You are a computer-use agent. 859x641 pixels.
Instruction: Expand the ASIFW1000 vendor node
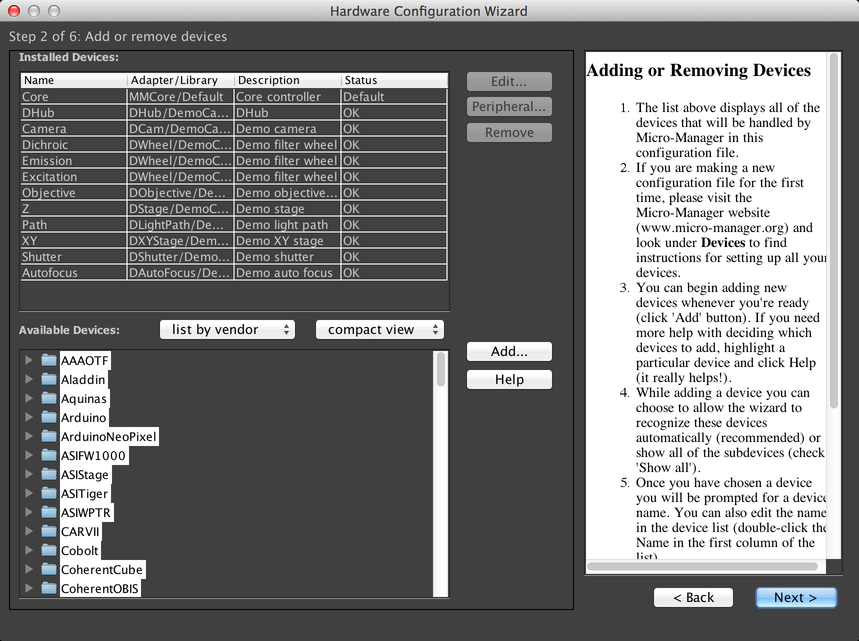click(29, 455)
